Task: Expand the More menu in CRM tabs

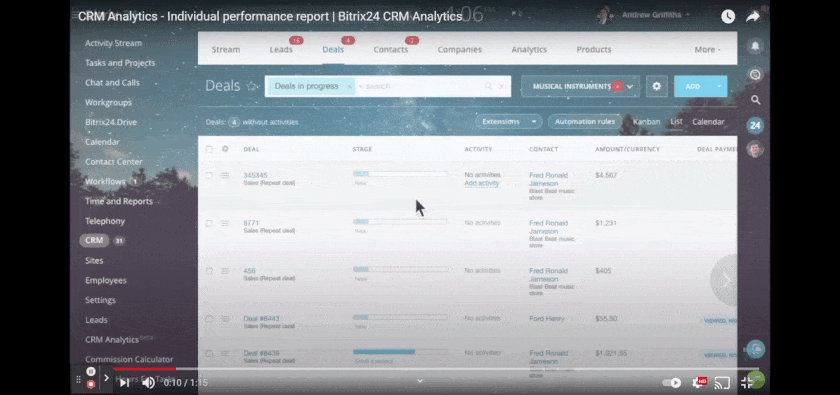Action: (x=707, y=49)
